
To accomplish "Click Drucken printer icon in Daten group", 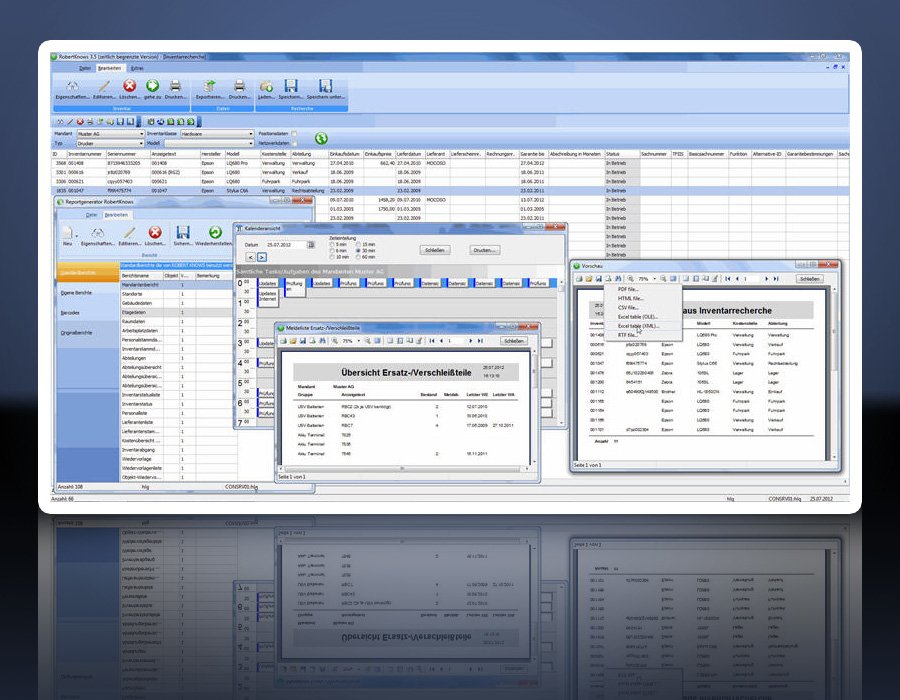I will (x=239, y=86).
